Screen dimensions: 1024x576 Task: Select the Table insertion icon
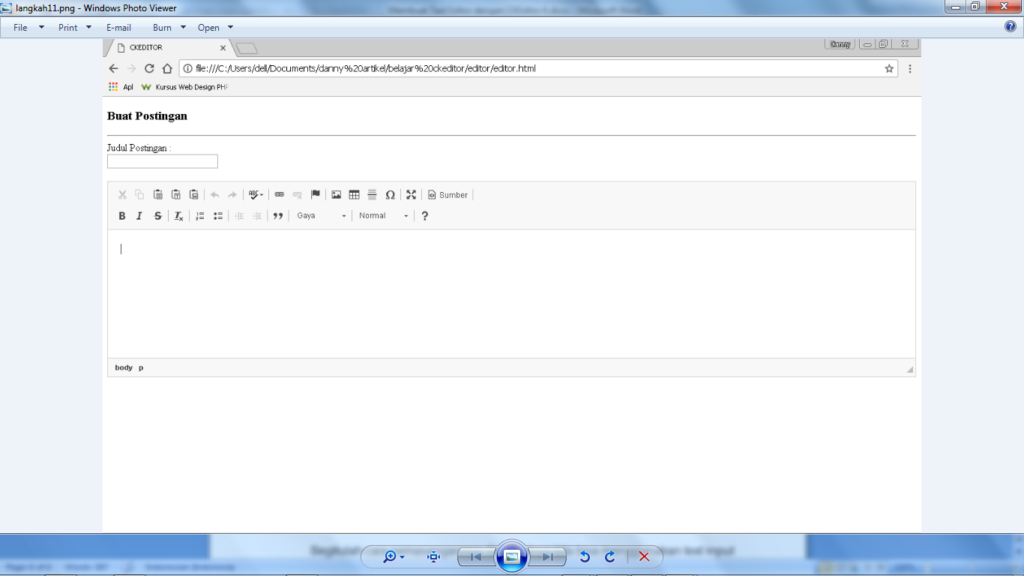click(353, 195)
